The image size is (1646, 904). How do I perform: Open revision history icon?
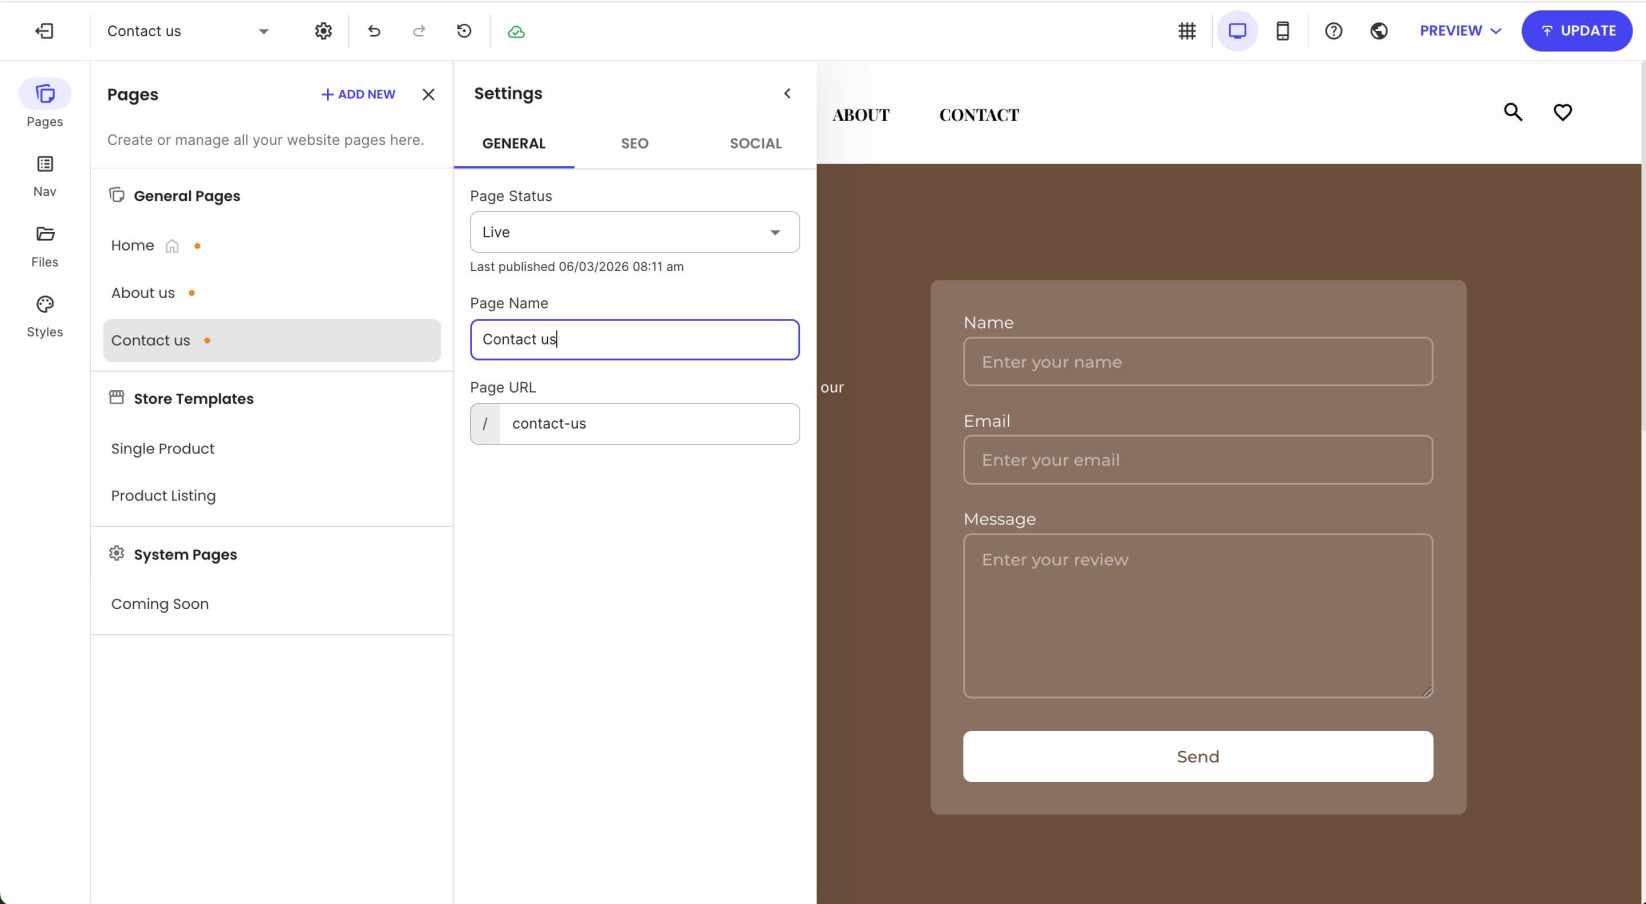(x=464, y=31)
